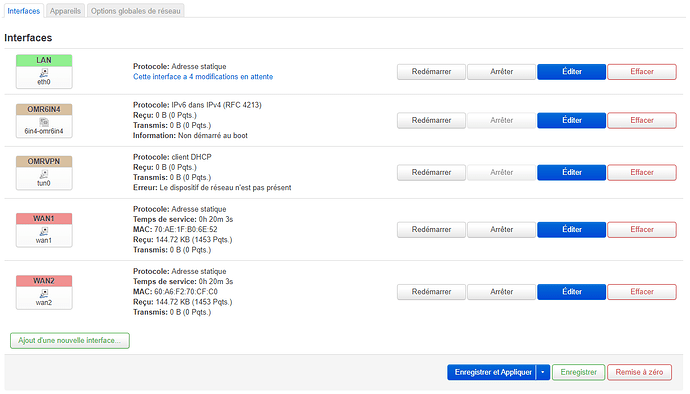Click WAN2 received '144.72 KB (1453 Pqts.)' text

[x=194, y=302]
